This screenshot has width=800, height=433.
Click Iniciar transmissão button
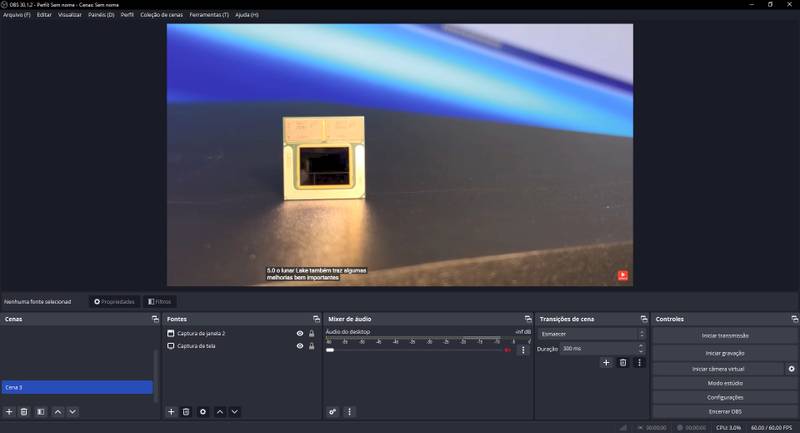tap(724, 336)
